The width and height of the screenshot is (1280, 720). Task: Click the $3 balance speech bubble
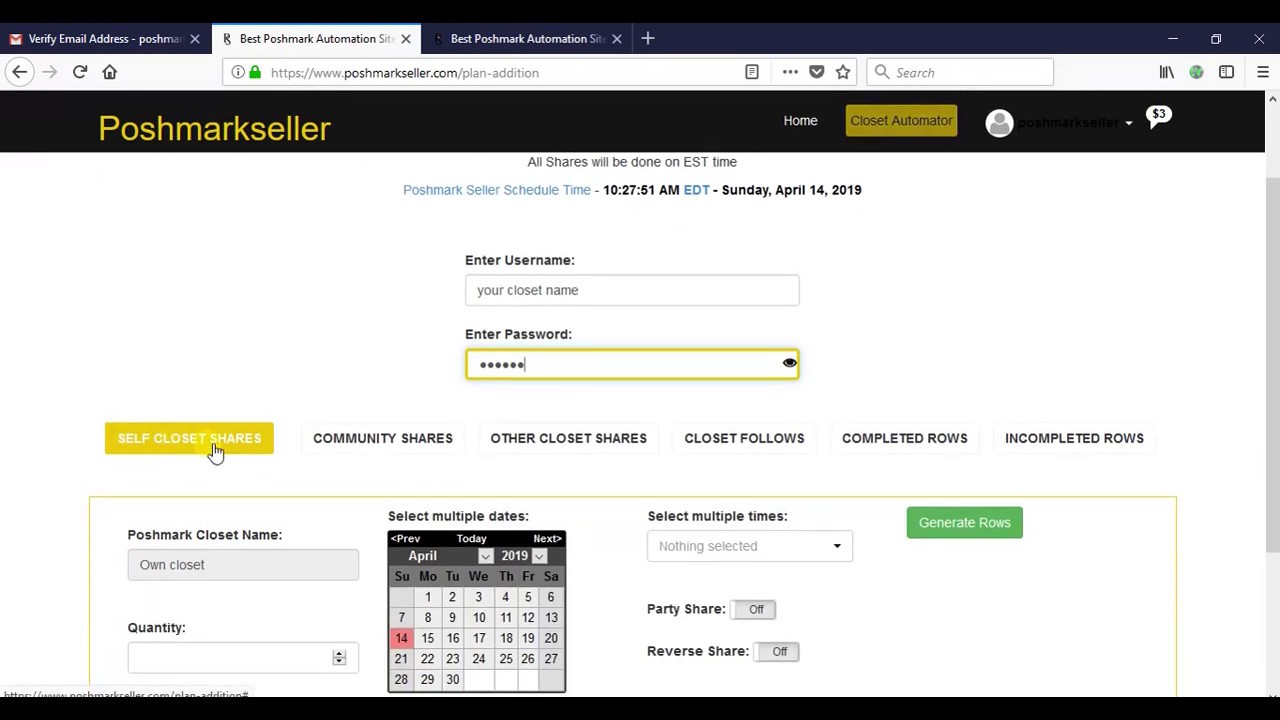pos(1159,116)
